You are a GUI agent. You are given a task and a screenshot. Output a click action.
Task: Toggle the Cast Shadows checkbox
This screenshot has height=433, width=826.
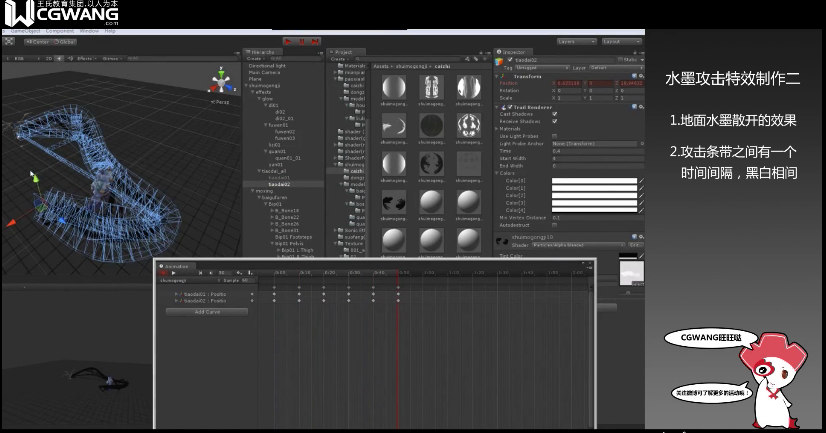pyautogui.click(x=554, y=114)
